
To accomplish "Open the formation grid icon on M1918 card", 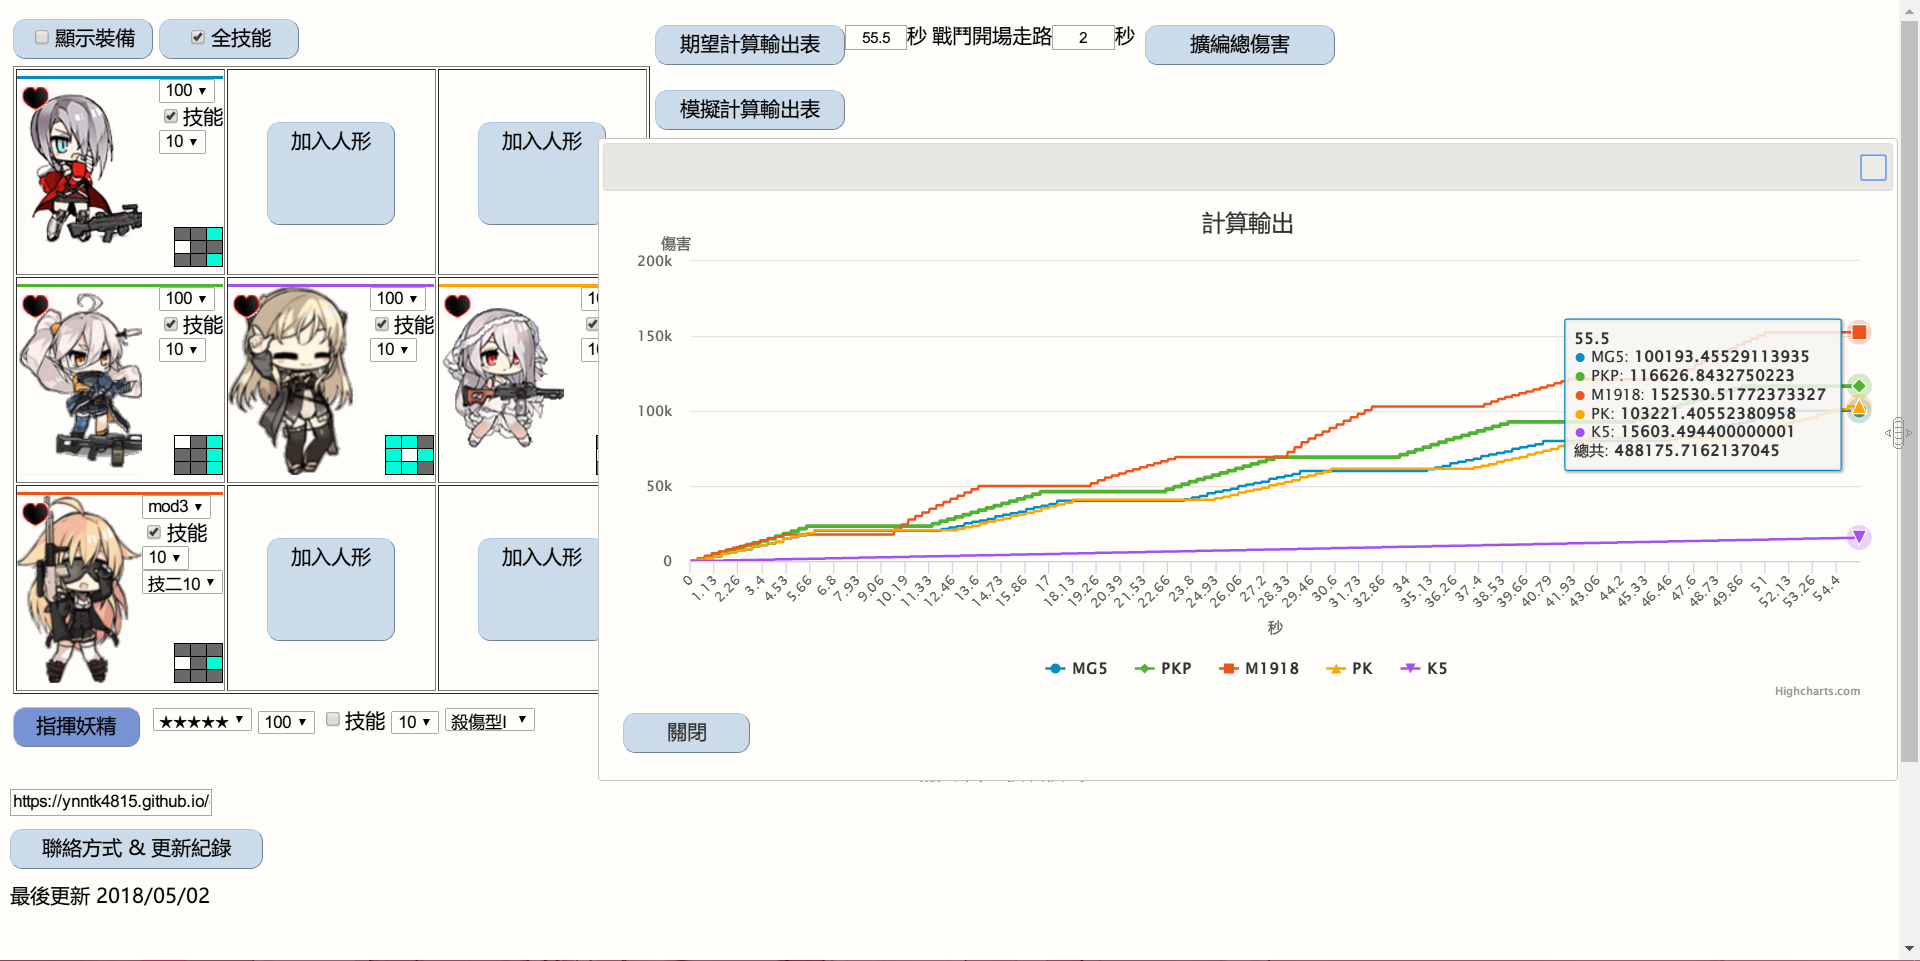I will (198, 663).
